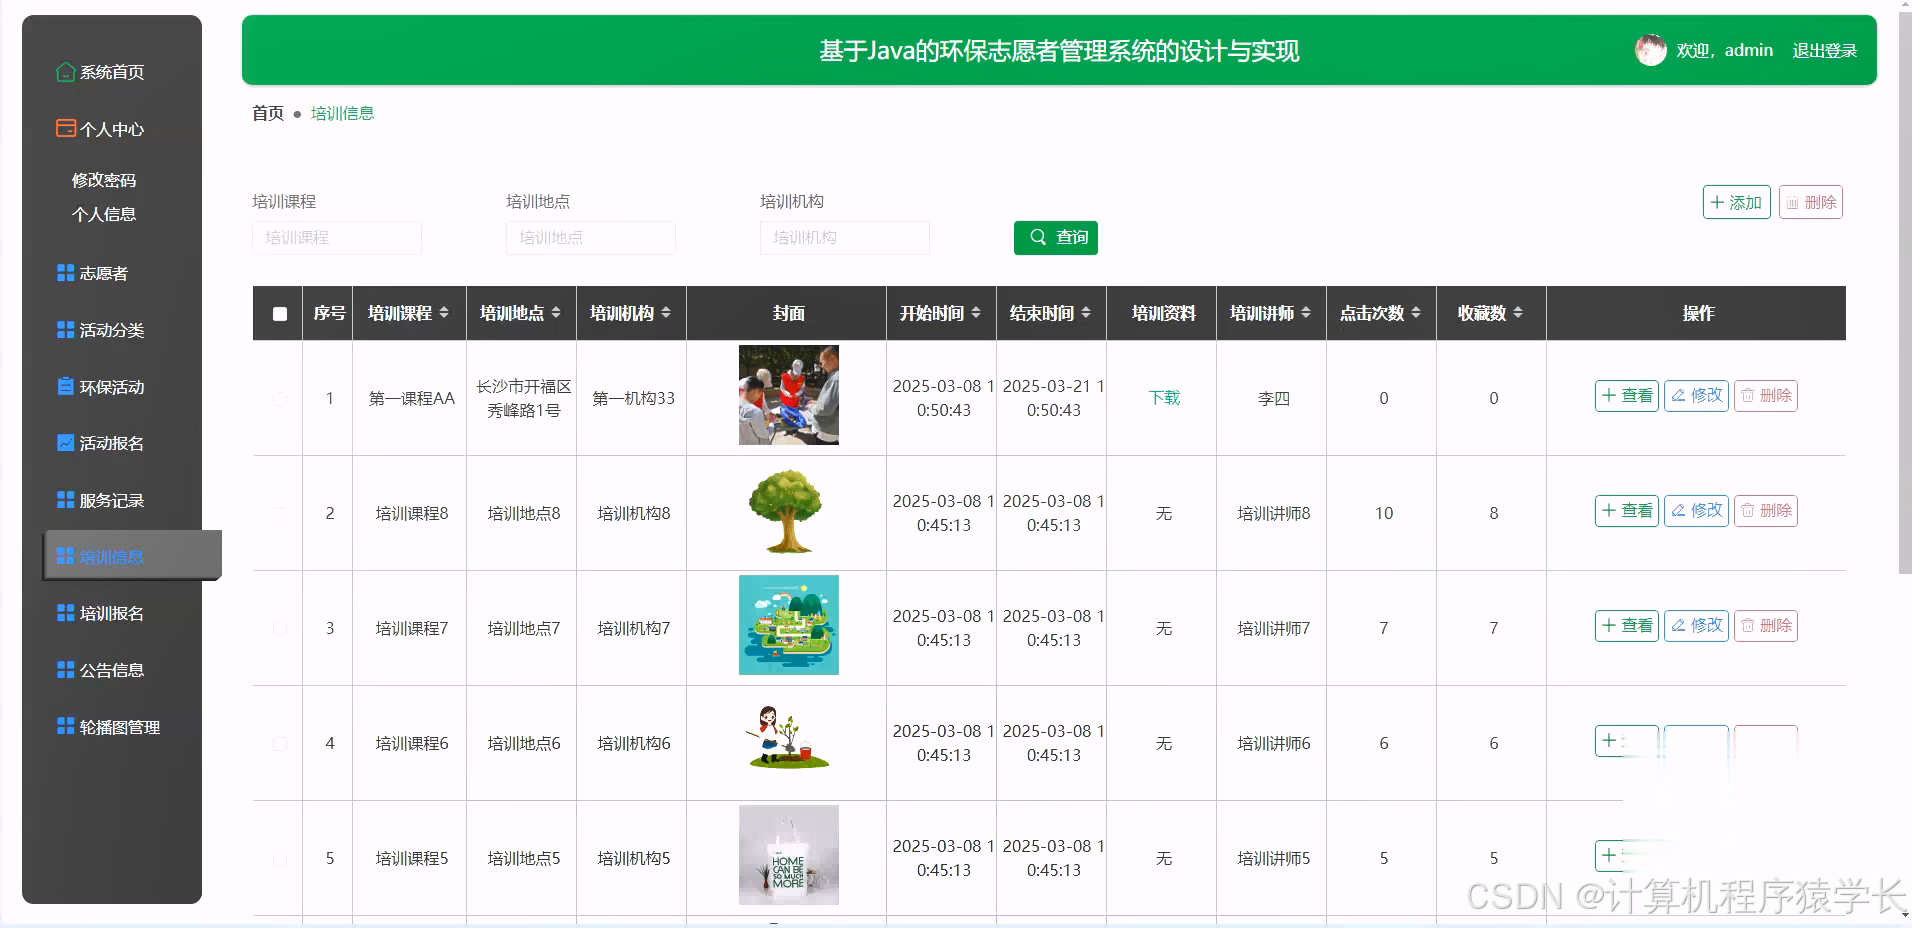Select the 系统首页 home icon
This screenshot has width=1912, height=928.
click(x=64, y=71)
